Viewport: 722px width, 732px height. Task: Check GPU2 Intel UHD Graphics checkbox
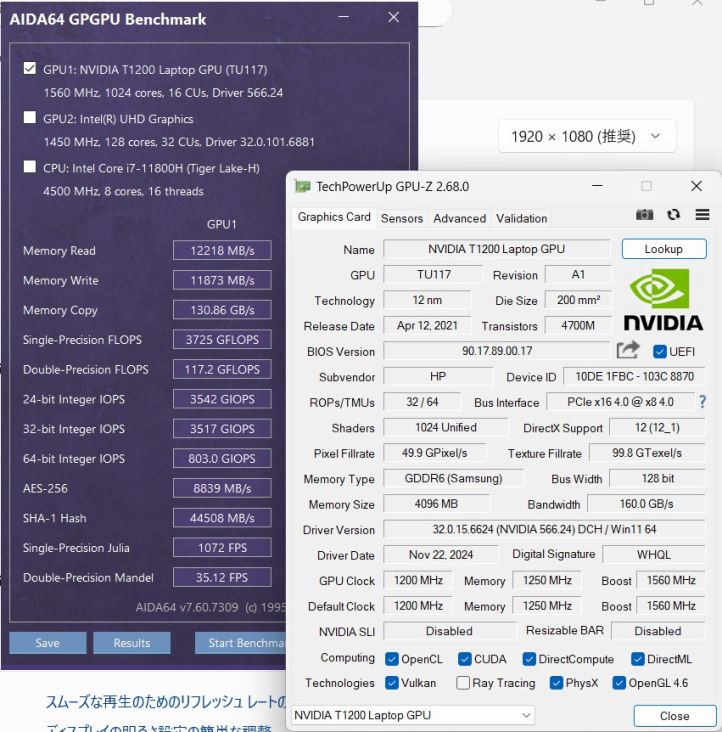[x=30, y=117]
